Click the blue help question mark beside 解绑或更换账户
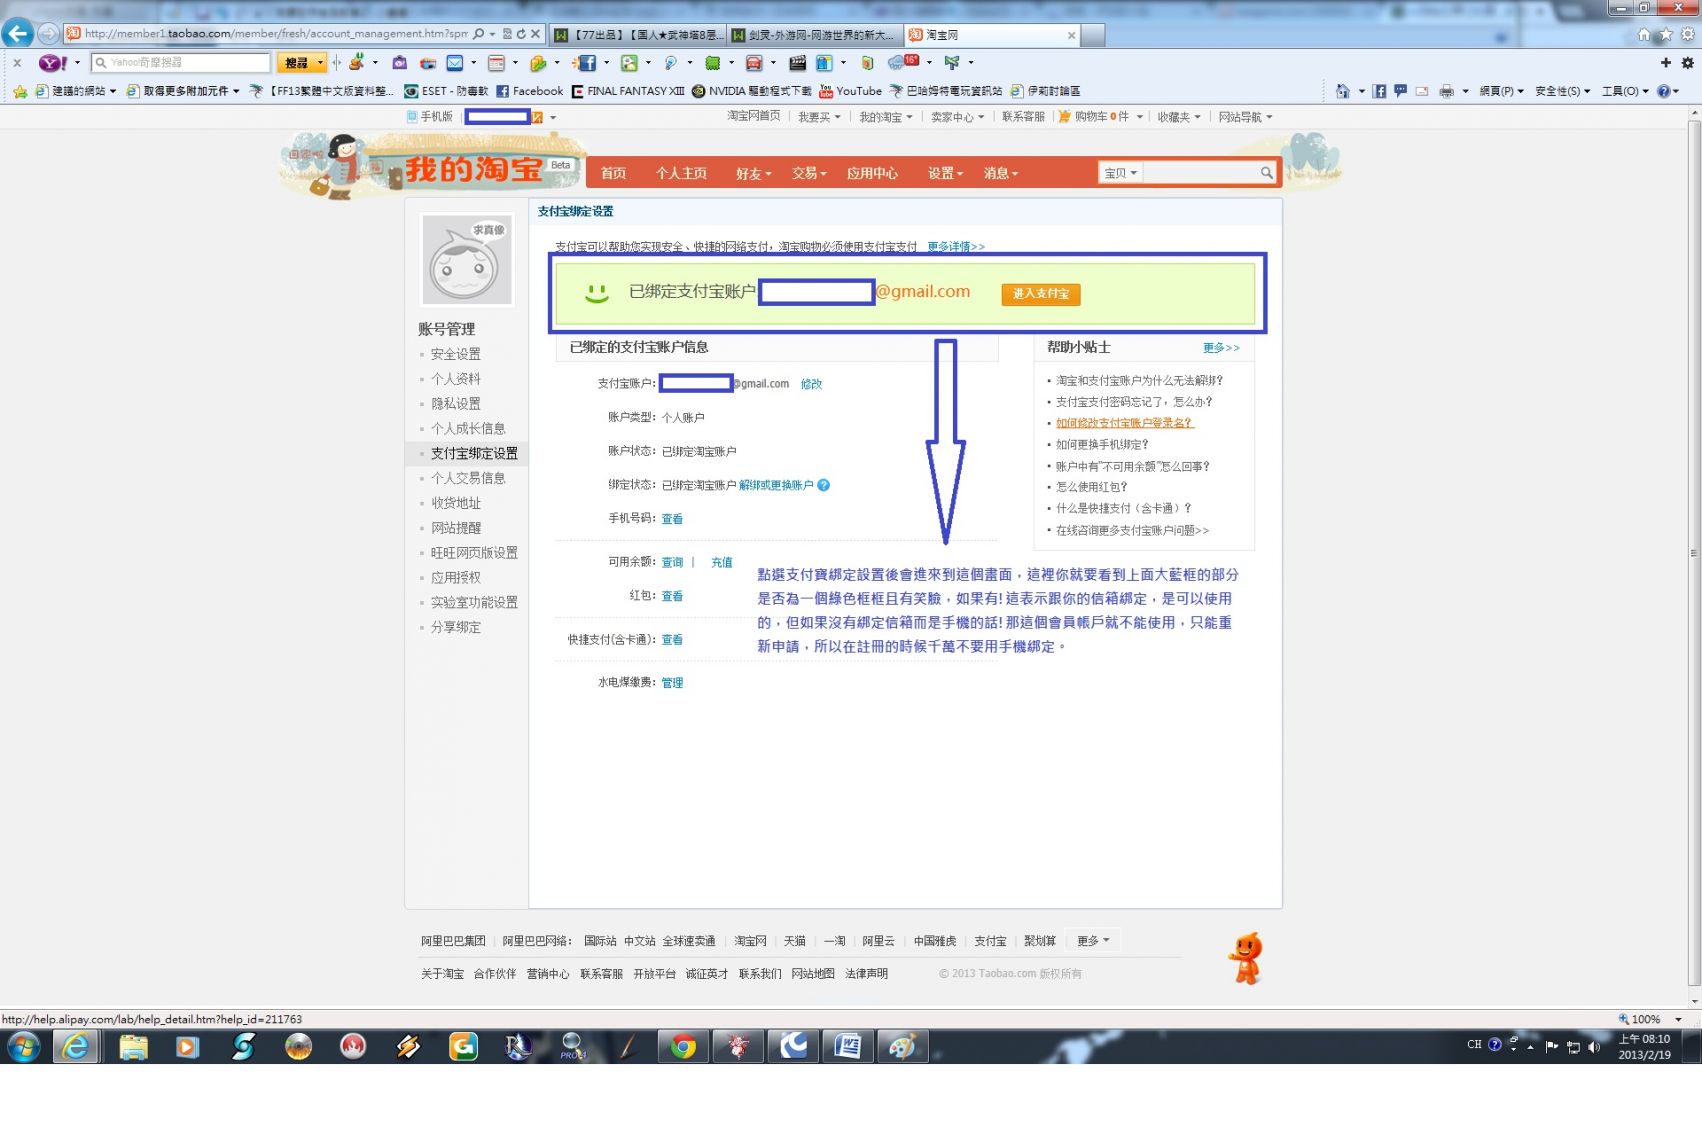Image resolution: width=1702 pixels, height=1127 pixels. point(824,485)
